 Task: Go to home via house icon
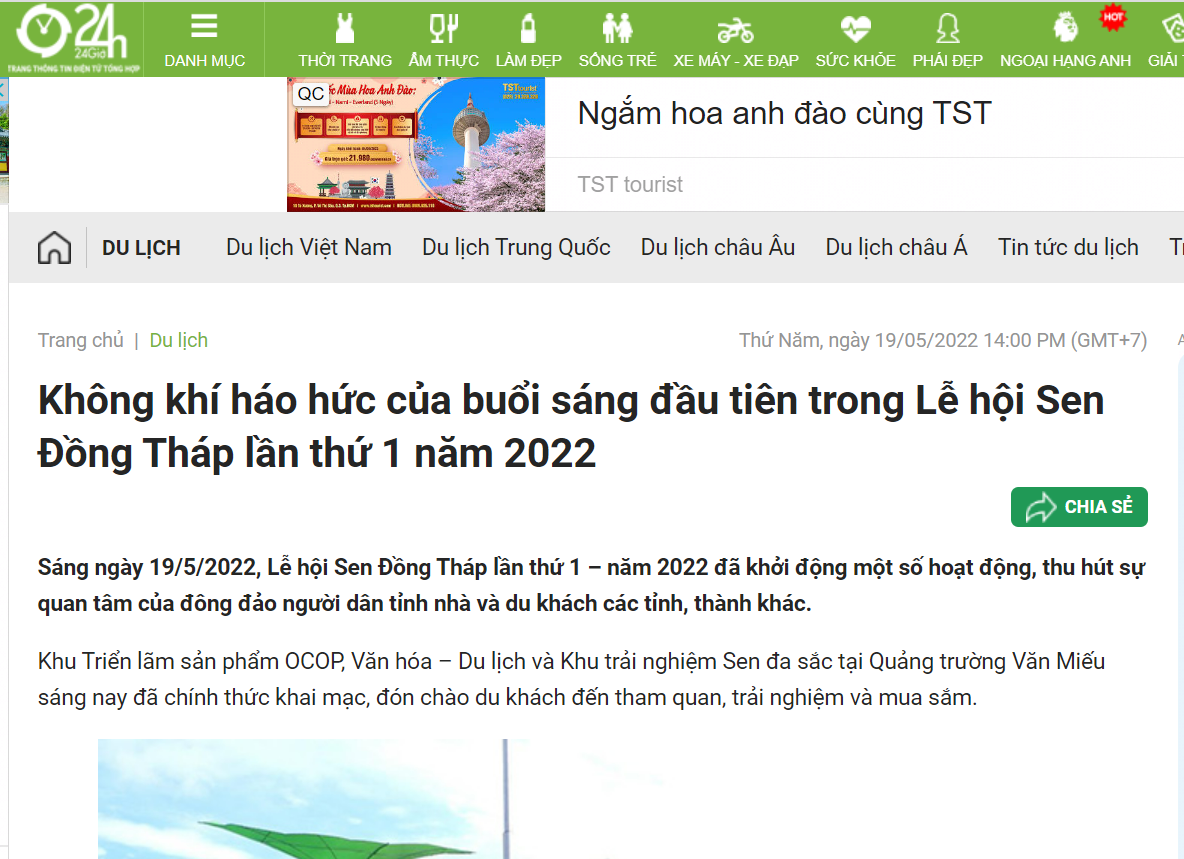[x=54, y=248]
